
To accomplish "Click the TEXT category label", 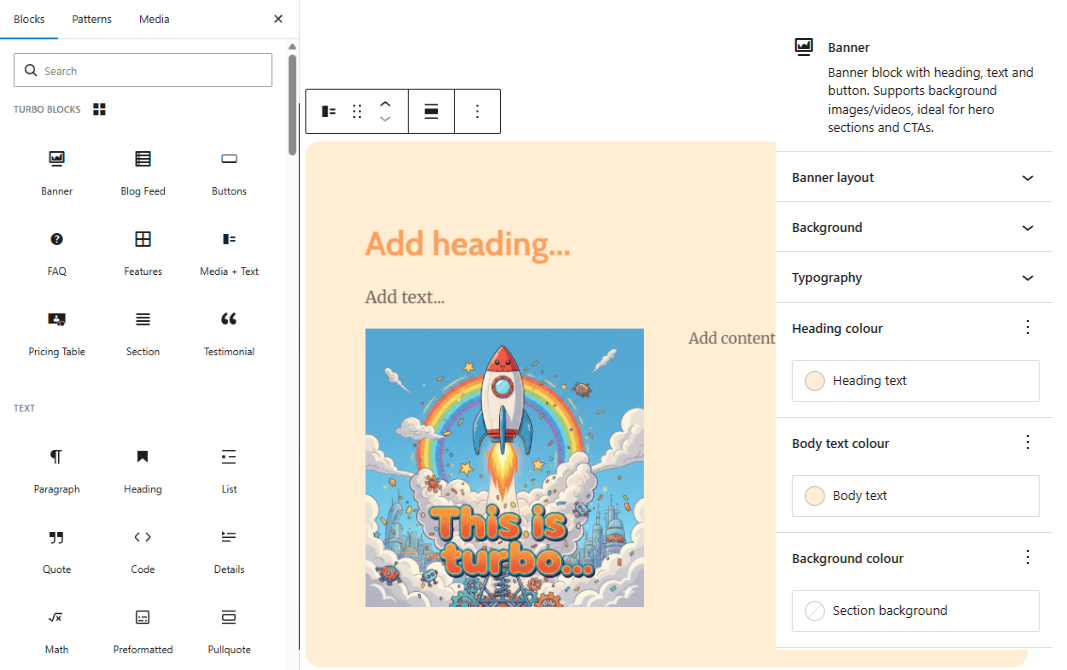I will 24,408.
